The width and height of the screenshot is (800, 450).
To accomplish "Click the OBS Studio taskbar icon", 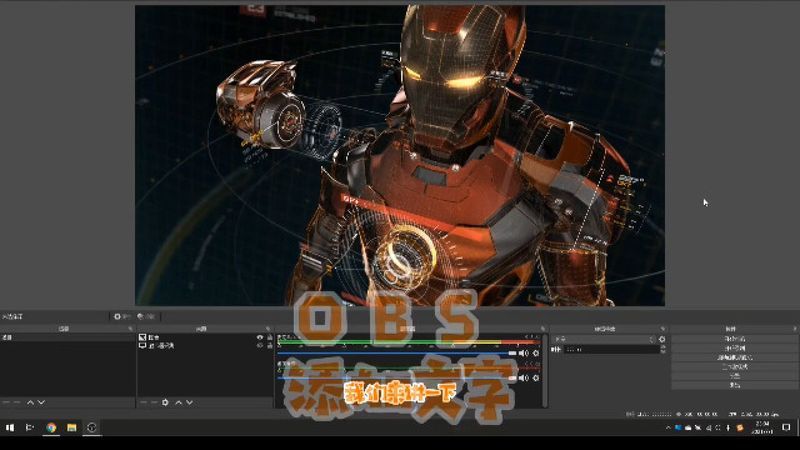I will [x=92, y=428].
